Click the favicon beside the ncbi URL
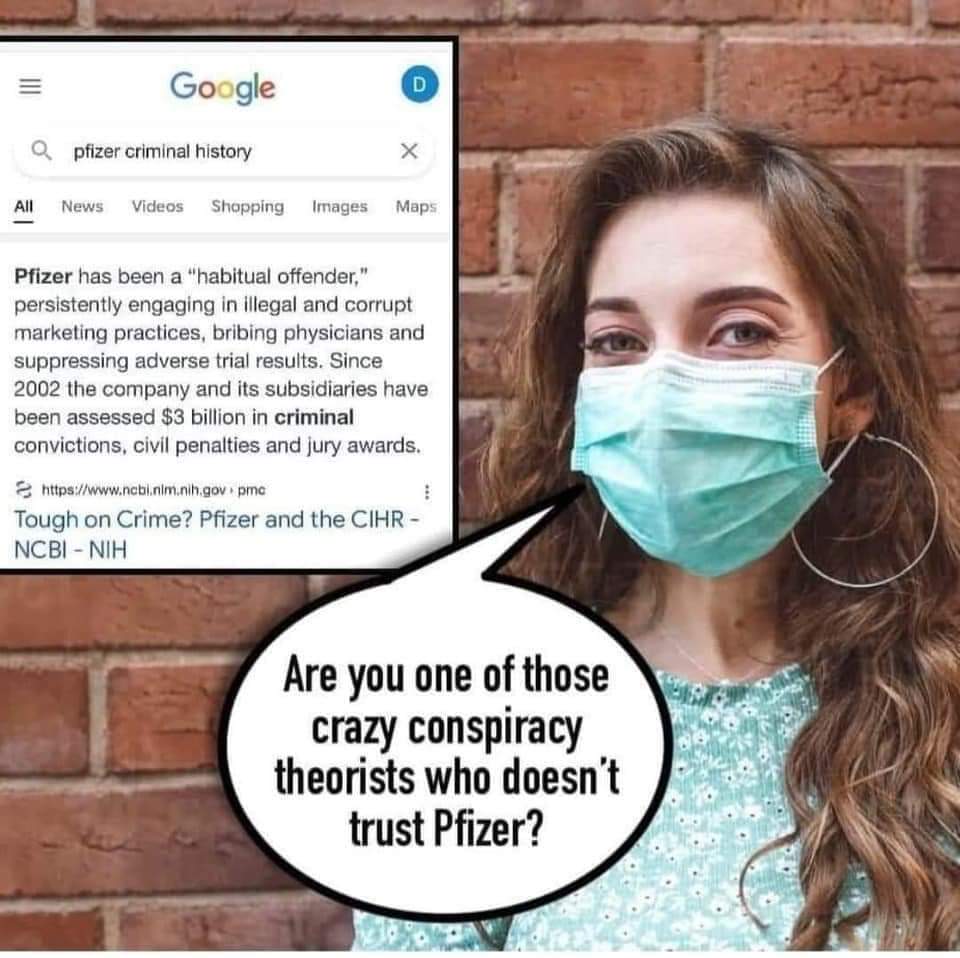 coord(23,490)
